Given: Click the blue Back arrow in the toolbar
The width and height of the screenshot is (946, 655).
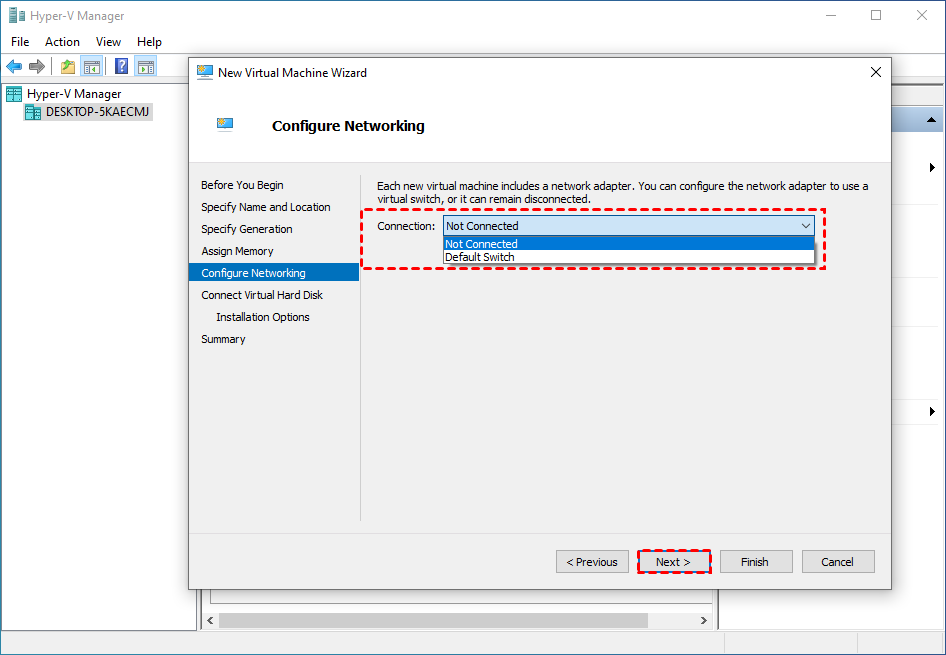Looking at the screenshot, I should pos(14,66).
